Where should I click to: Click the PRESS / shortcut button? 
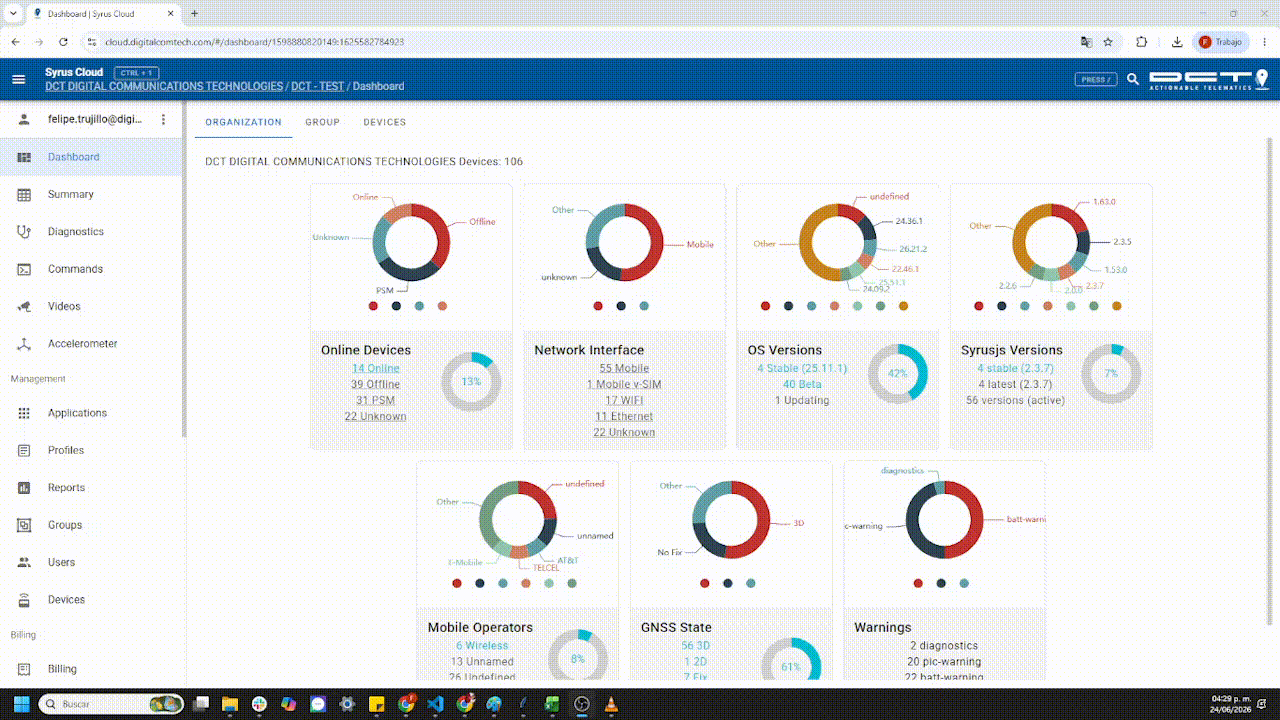tap(1095, 79)
